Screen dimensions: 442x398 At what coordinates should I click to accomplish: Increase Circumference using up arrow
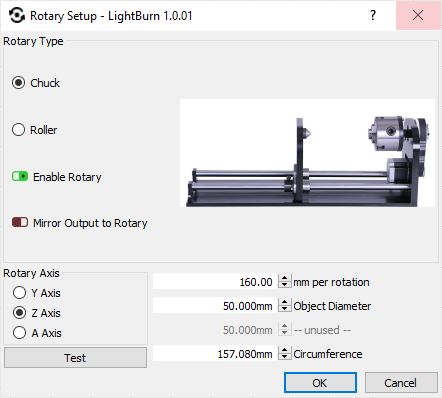[x=284, y=350]
